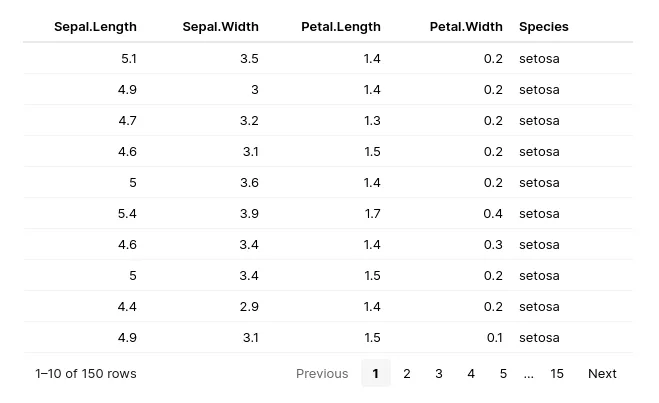Click the Petal.Width cell showing 0.1
Image resolution: width=659 pixels, height=403 pixels.
(494, 337)
